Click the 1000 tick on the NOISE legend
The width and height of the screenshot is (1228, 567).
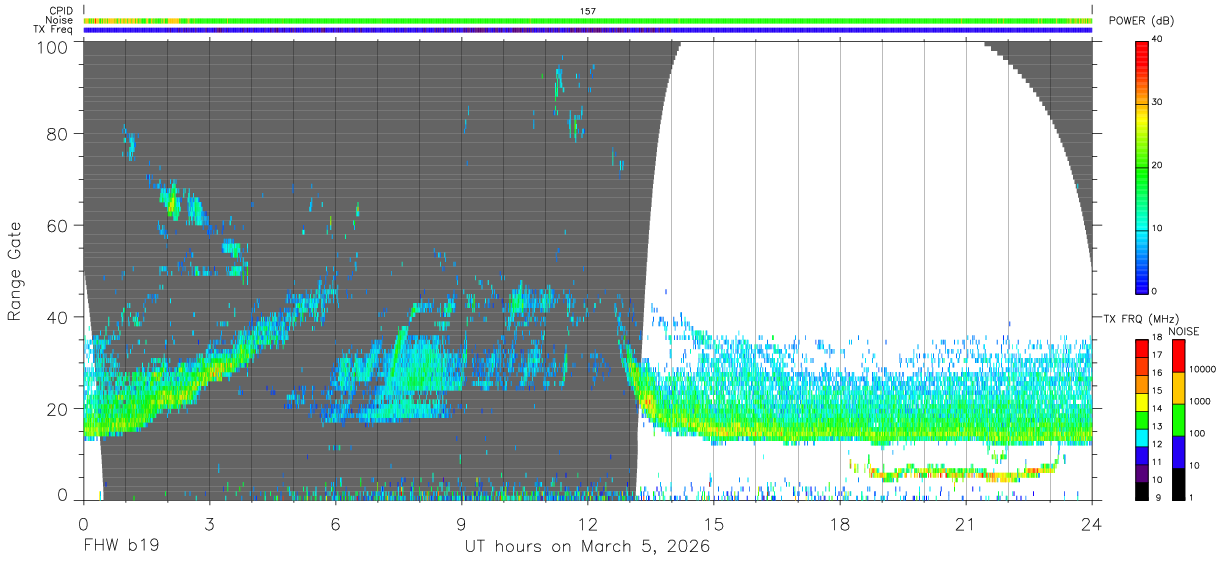pos(1198,401)
